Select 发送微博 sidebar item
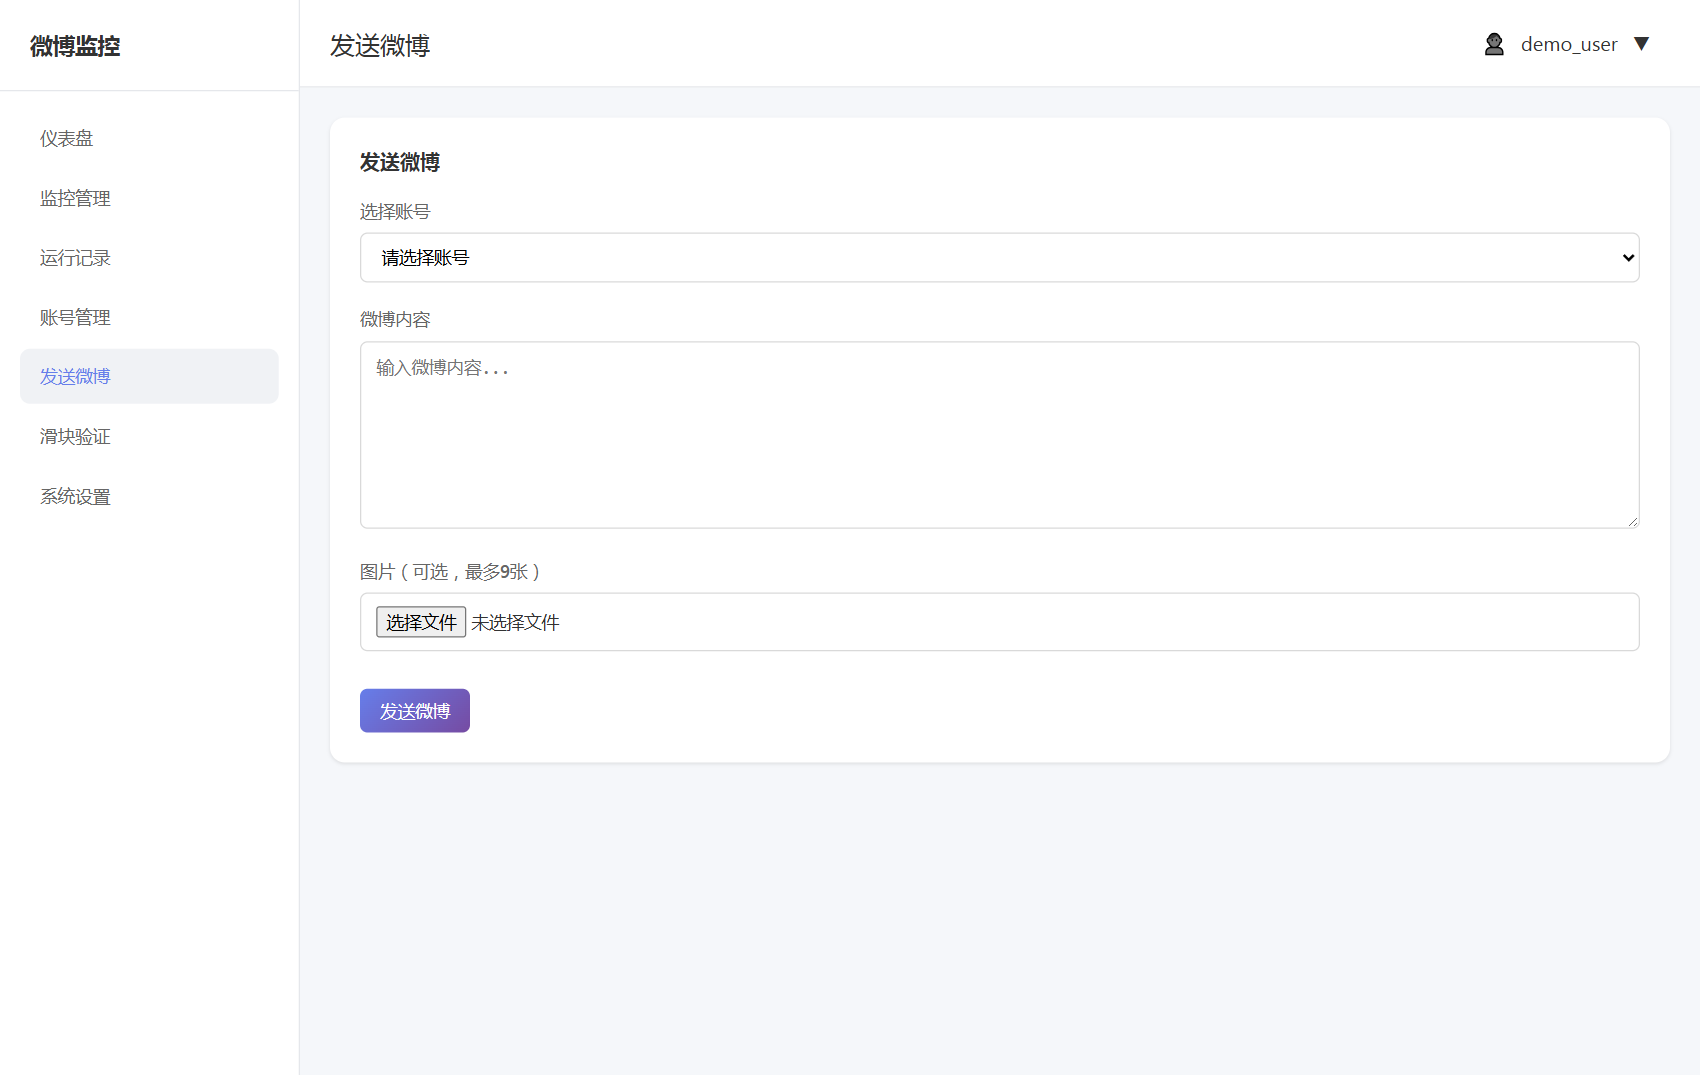Image resolution: width=1700 pixels, height=1075 pixels. pos(149,376)
